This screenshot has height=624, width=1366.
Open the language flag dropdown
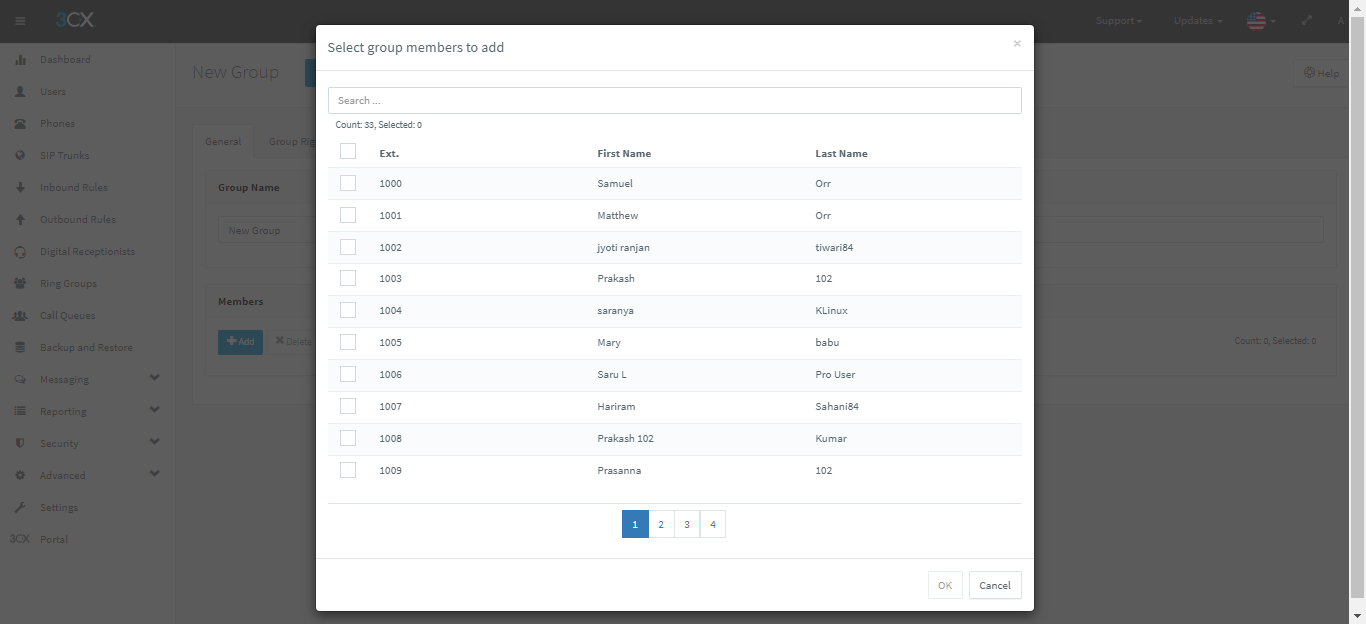coord(1260,21)
